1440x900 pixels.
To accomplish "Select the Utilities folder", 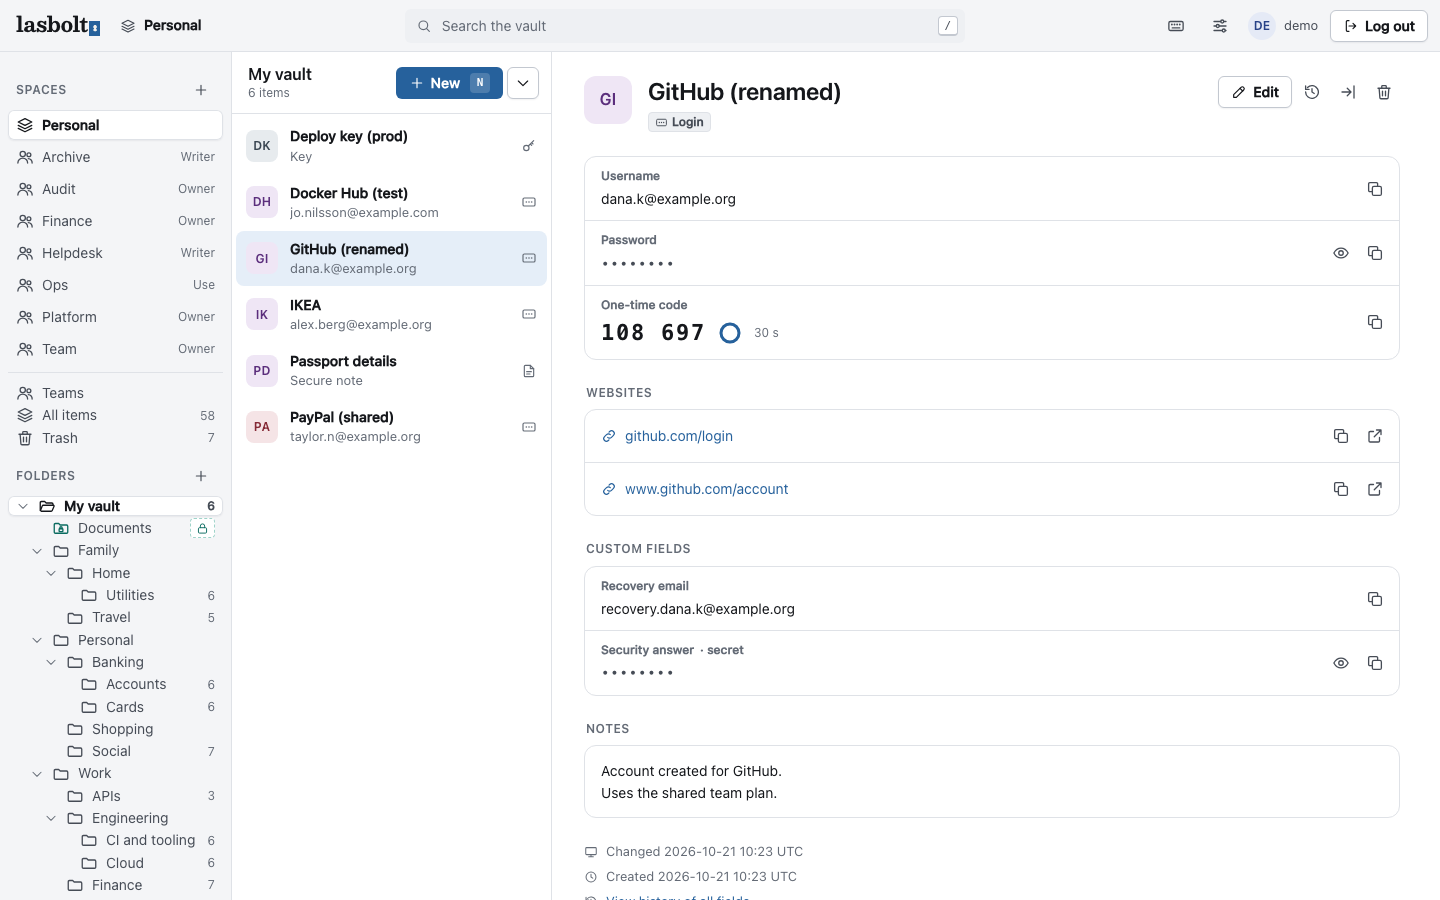I will tap(116, 595).
